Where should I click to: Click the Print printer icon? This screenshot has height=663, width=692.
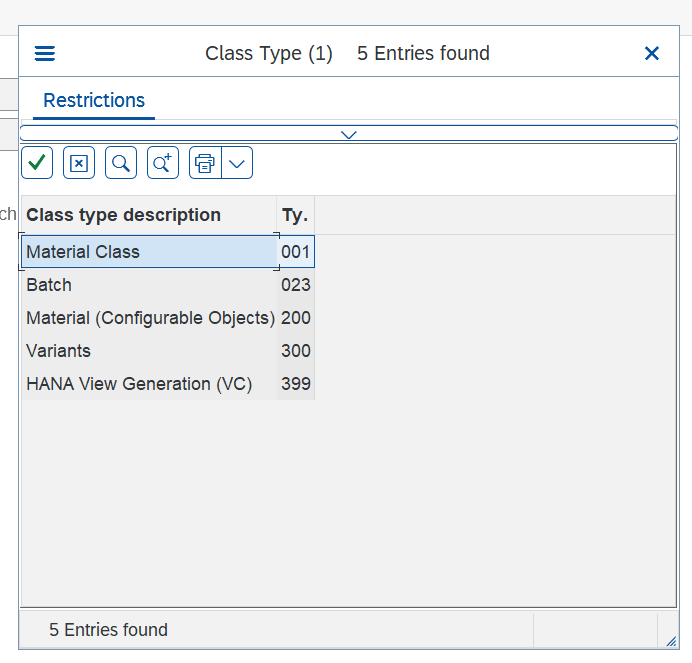pos(205,162)
